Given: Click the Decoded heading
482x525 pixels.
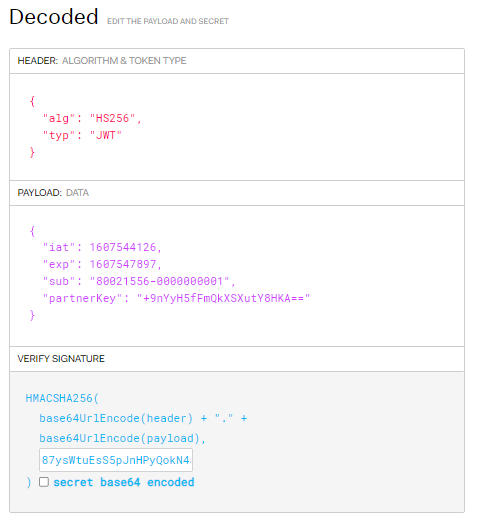Looking at the screenshot, I should (x=54, y=17).
